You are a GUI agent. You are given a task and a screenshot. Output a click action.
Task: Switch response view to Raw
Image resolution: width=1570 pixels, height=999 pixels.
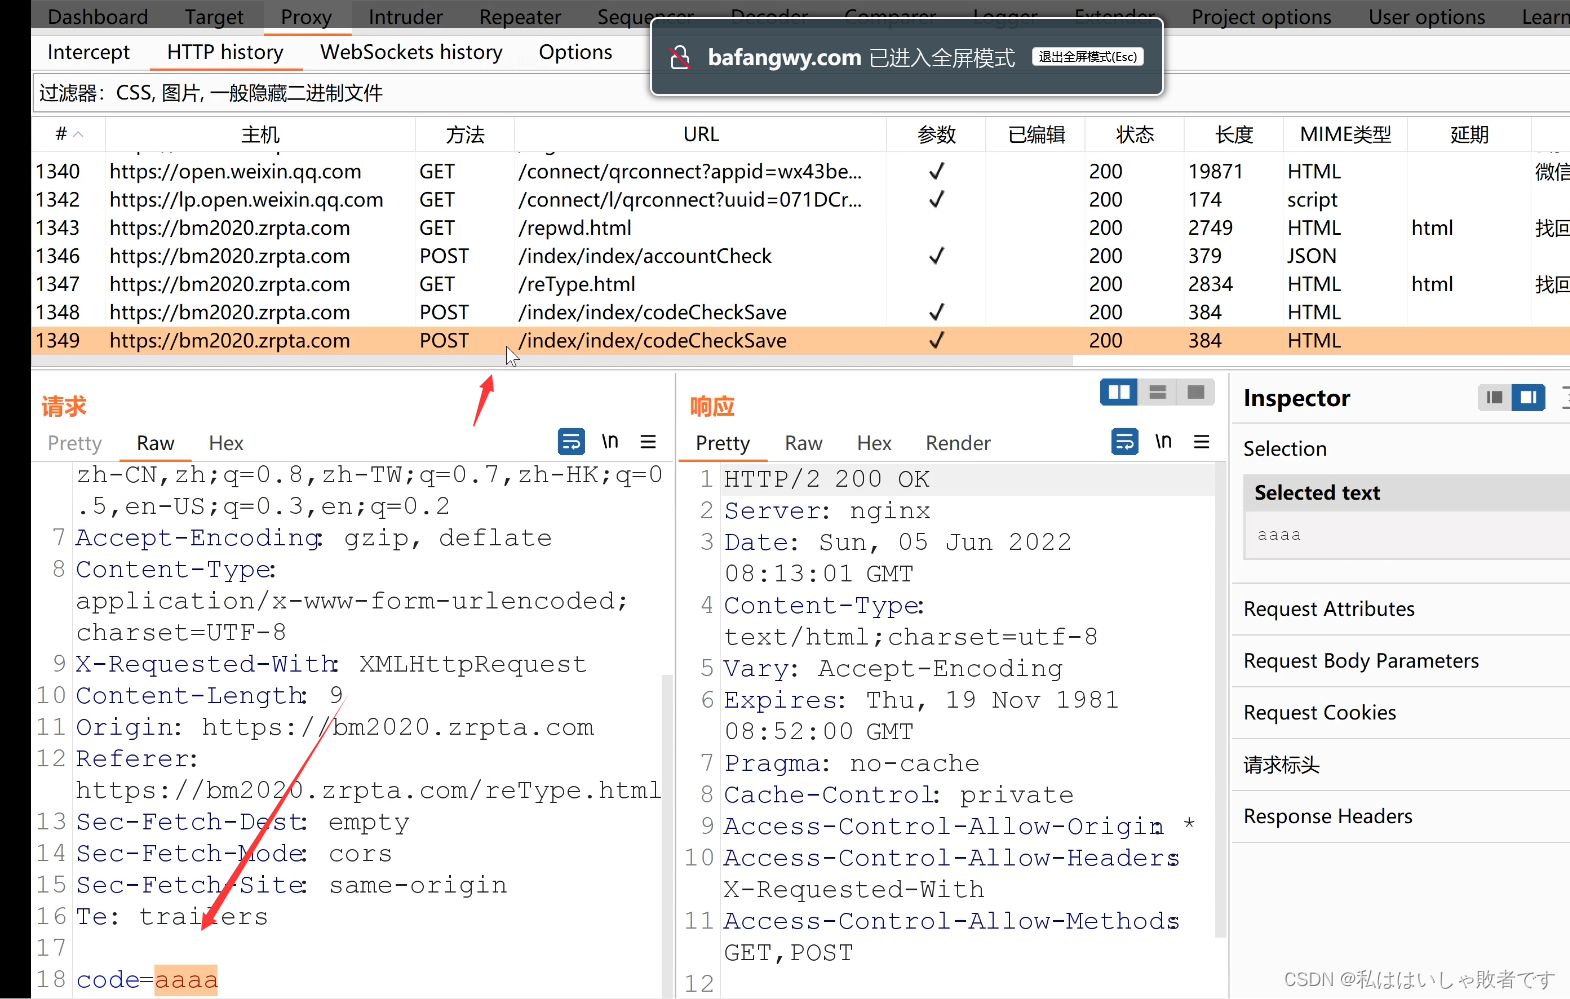(x=803, y=443)
